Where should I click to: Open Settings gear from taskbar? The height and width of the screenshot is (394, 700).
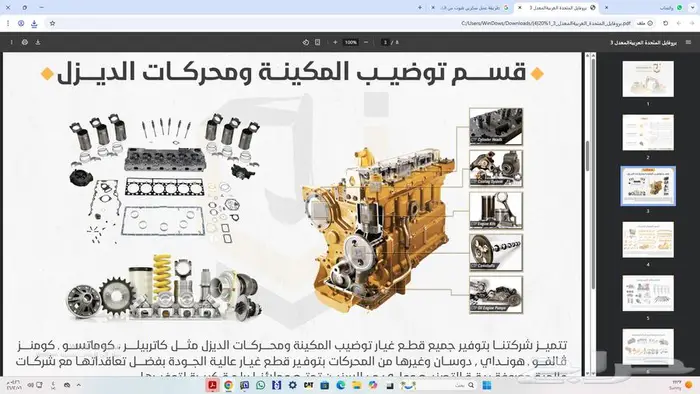pyautogui.click(x=293, y=385)
